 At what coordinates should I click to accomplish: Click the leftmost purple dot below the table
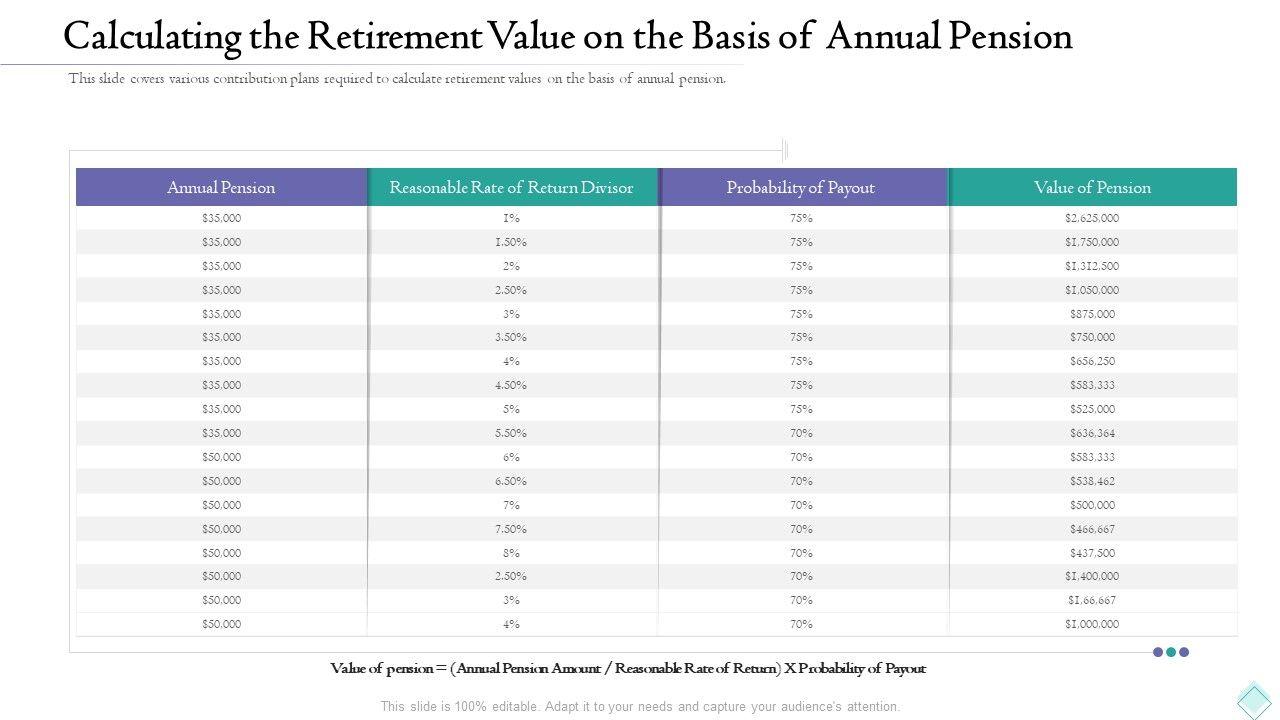1158,652
